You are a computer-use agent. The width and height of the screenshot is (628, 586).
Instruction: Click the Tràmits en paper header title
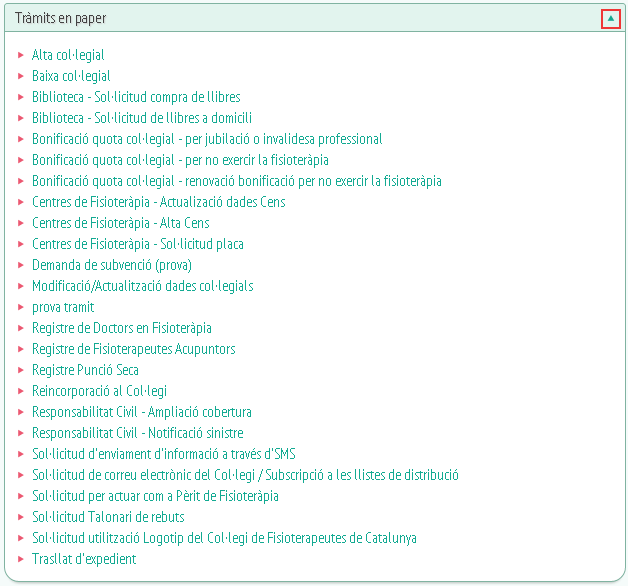click(x=60, y=18)
